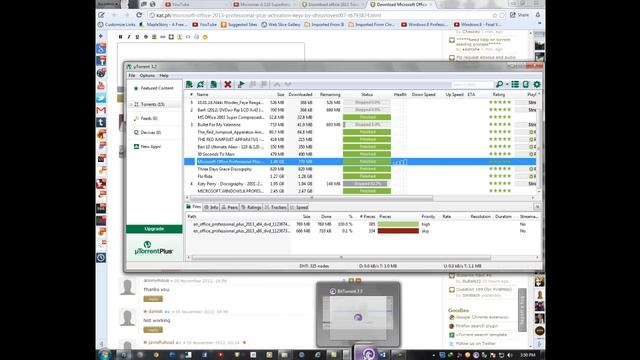This screenshot has height=360, width=640.
Task: Expand the Torrents (13) tree node
Action: pos(131,104)
